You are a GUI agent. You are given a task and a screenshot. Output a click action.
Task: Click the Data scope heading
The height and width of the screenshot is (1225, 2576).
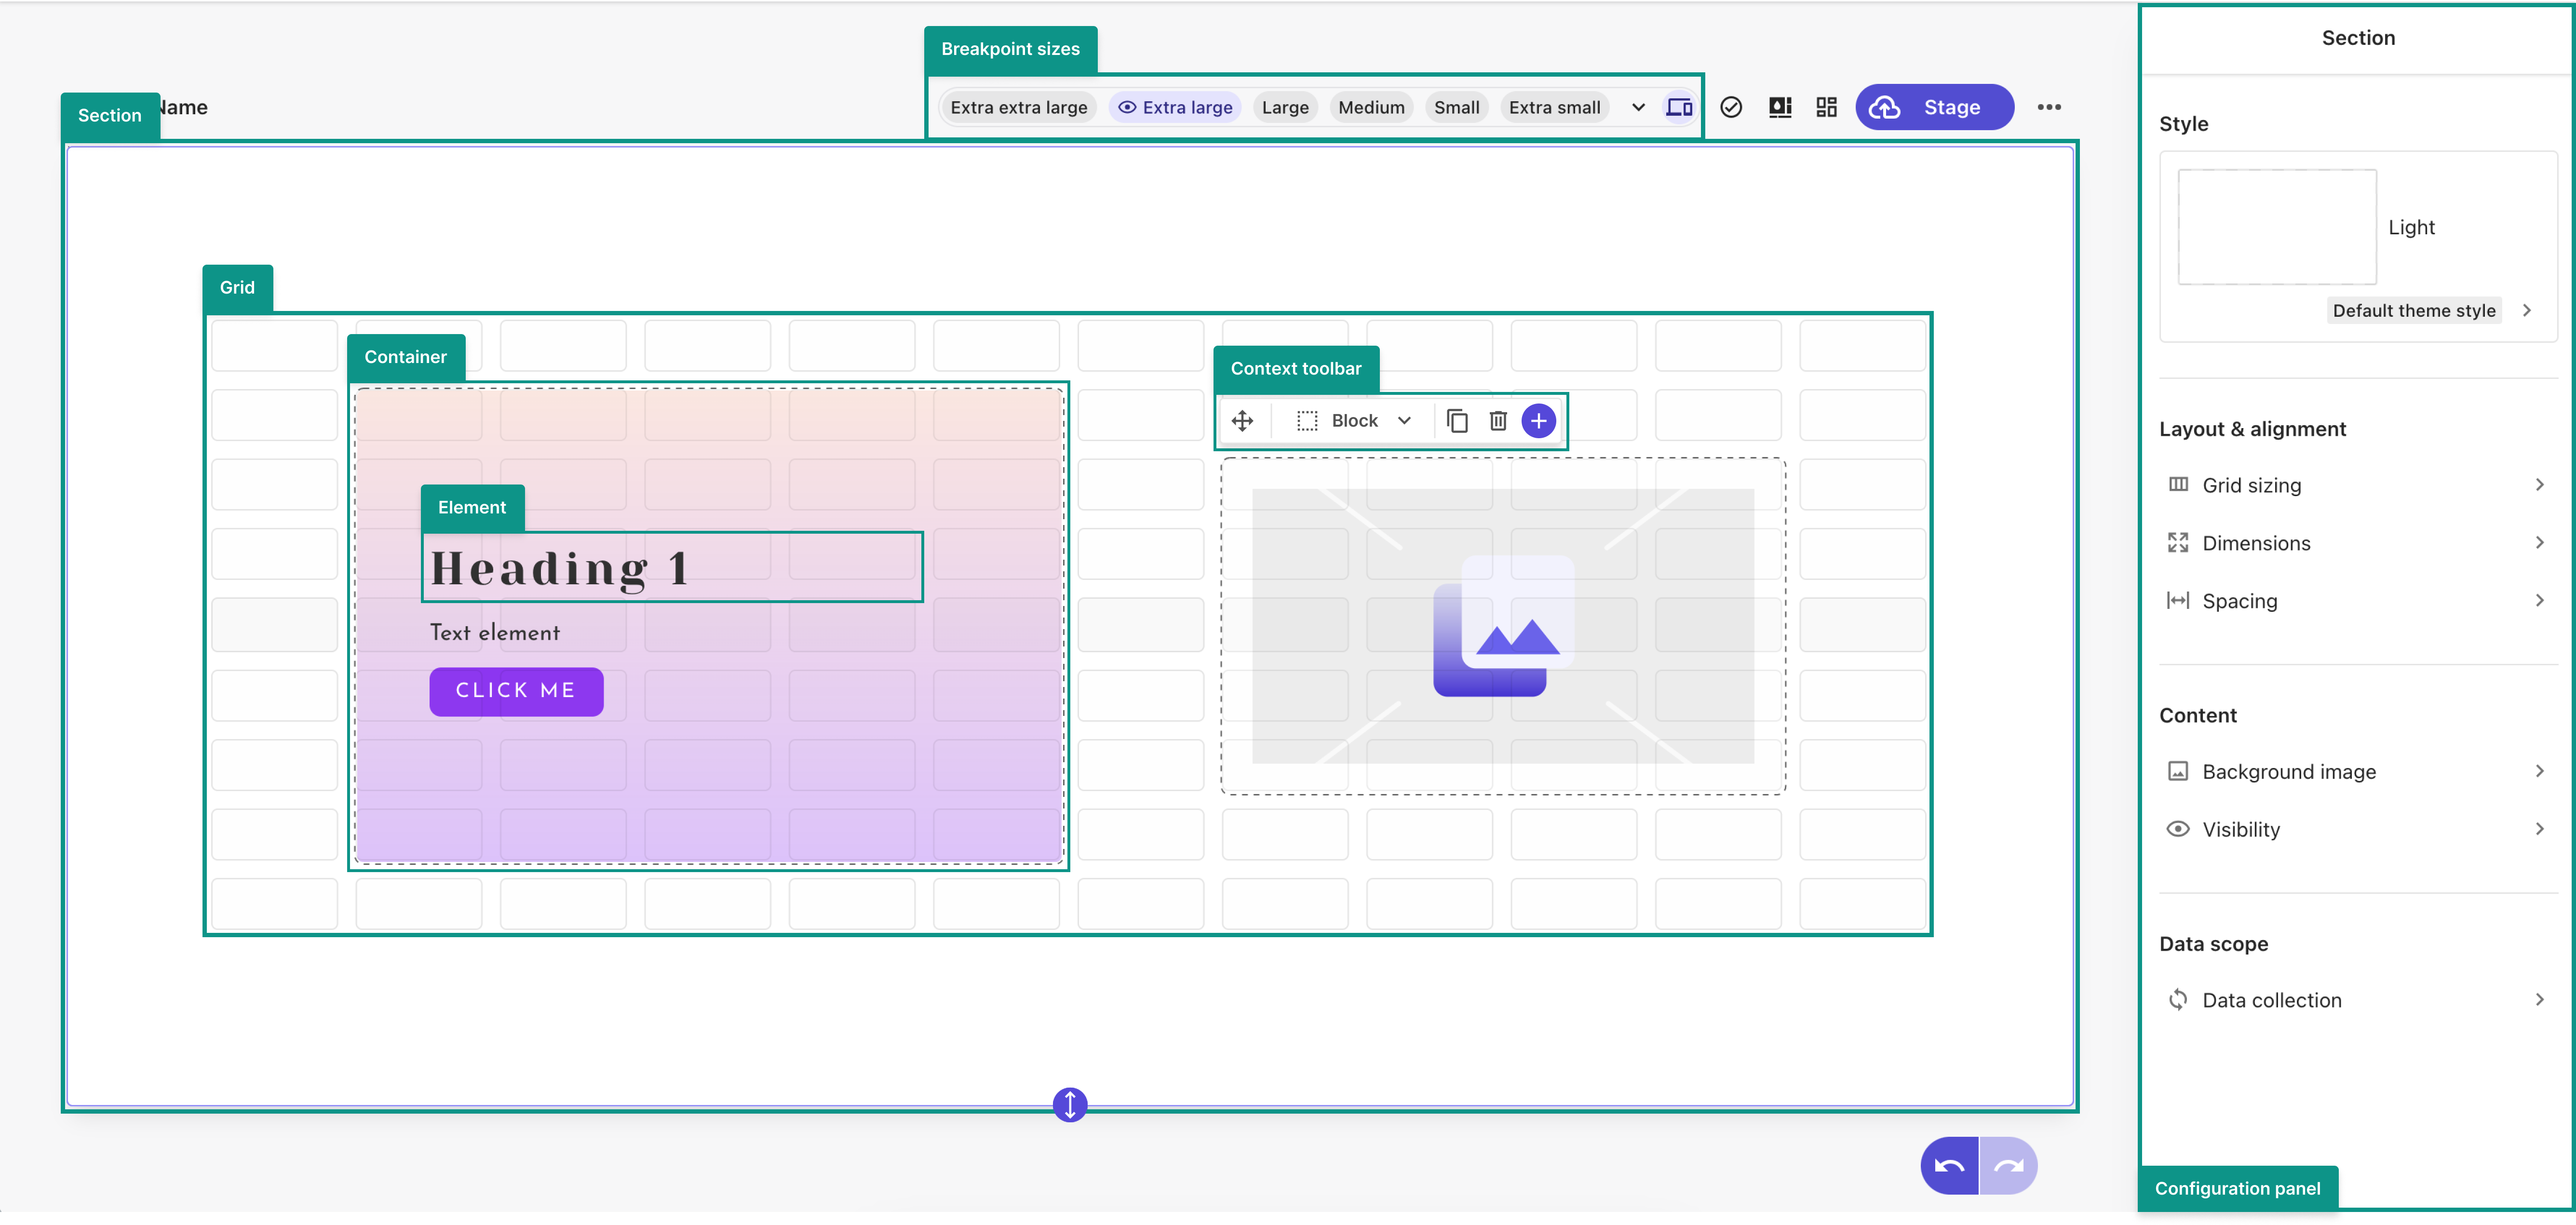point(2213,944)
